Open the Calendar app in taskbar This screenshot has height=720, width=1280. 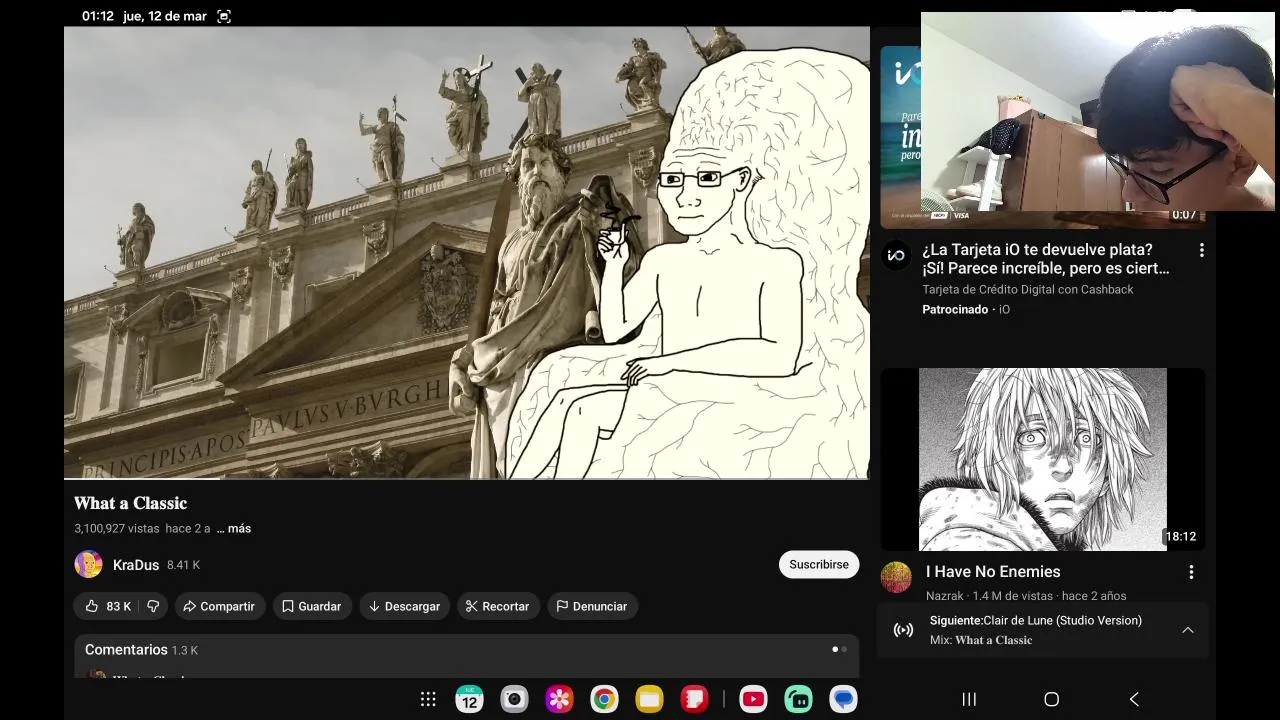469,699
